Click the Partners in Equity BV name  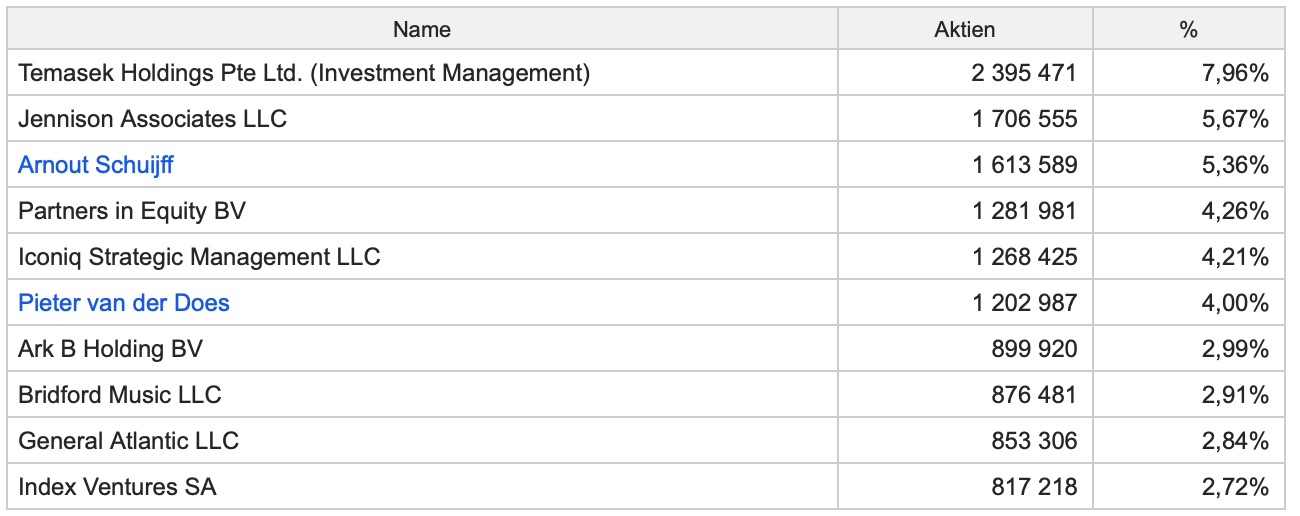(132, 211)
